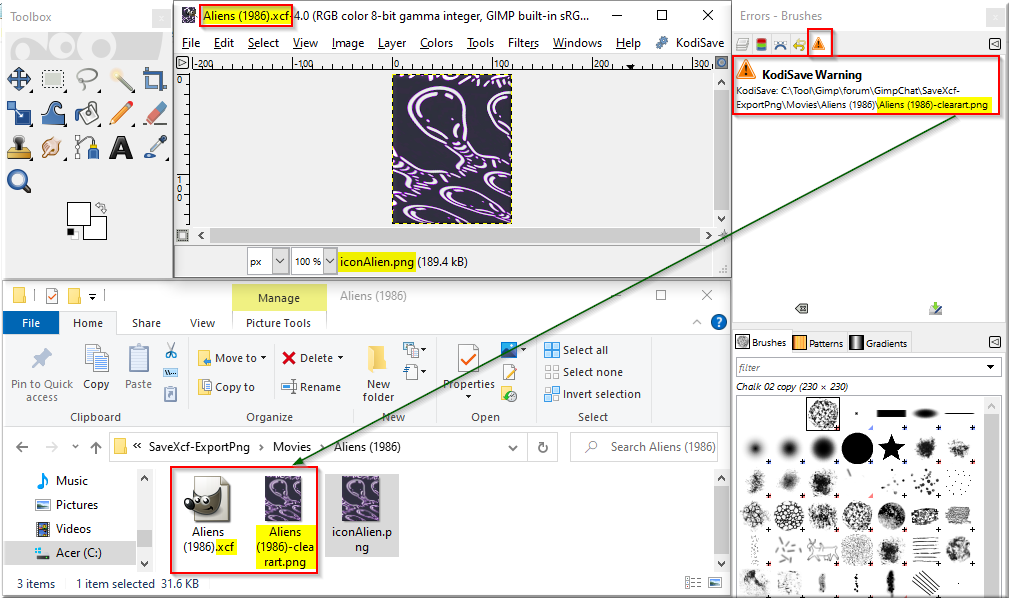The width and height of the screenshot is (1009, 598).
Task: Select the Crop tool
Action: point(154,80)
